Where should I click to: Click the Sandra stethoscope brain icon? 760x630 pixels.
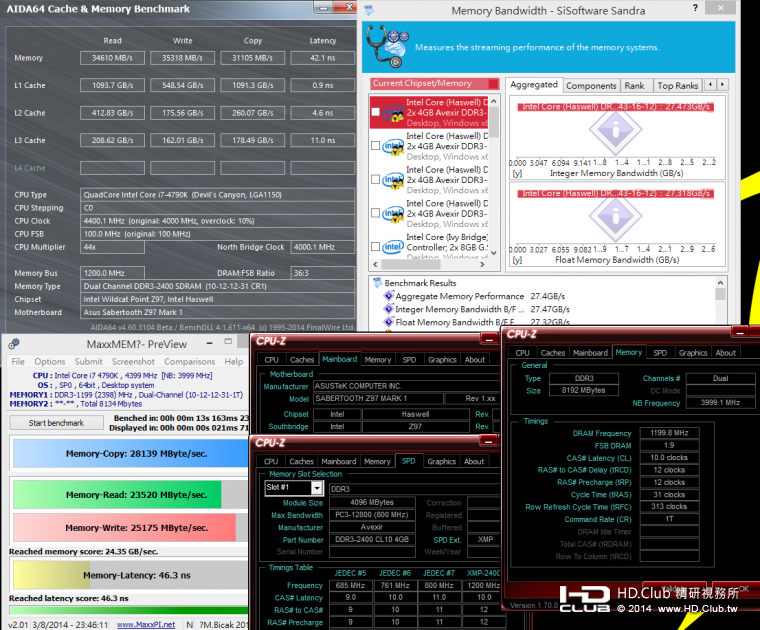pyautogui.click(x=387, y=47)
